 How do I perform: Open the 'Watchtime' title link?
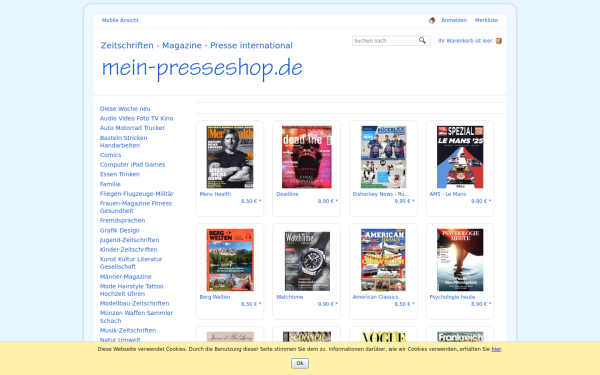point(290,297)
